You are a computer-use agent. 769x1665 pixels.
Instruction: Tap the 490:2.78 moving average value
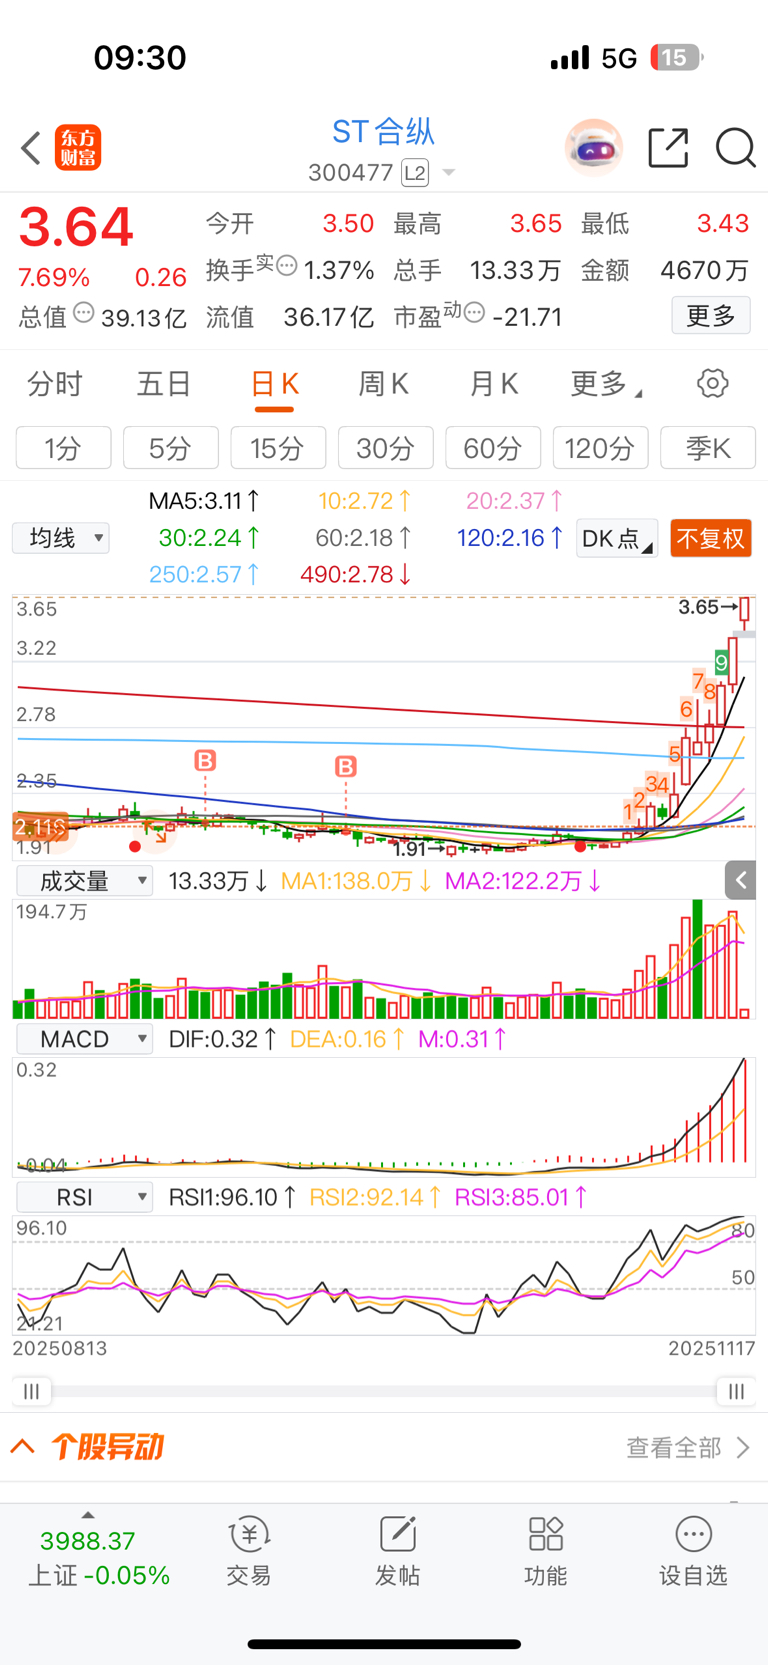(x=356, y=574)
